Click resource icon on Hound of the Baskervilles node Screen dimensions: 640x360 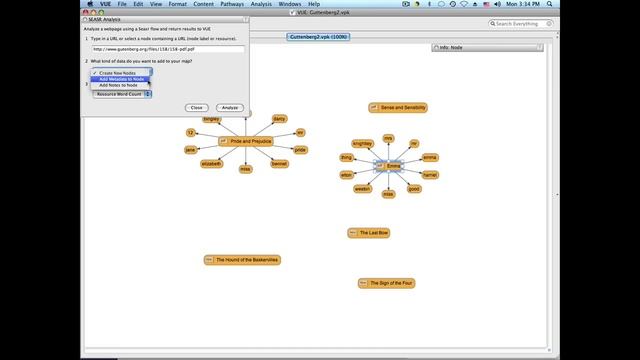tap(209, 260)
